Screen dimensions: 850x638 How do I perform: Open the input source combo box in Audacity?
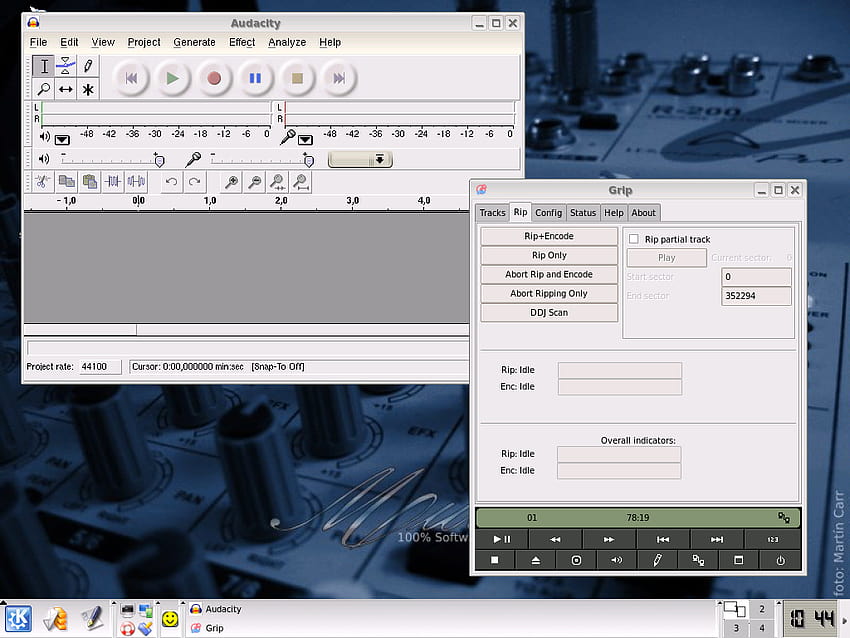click(x=360, y=159)
